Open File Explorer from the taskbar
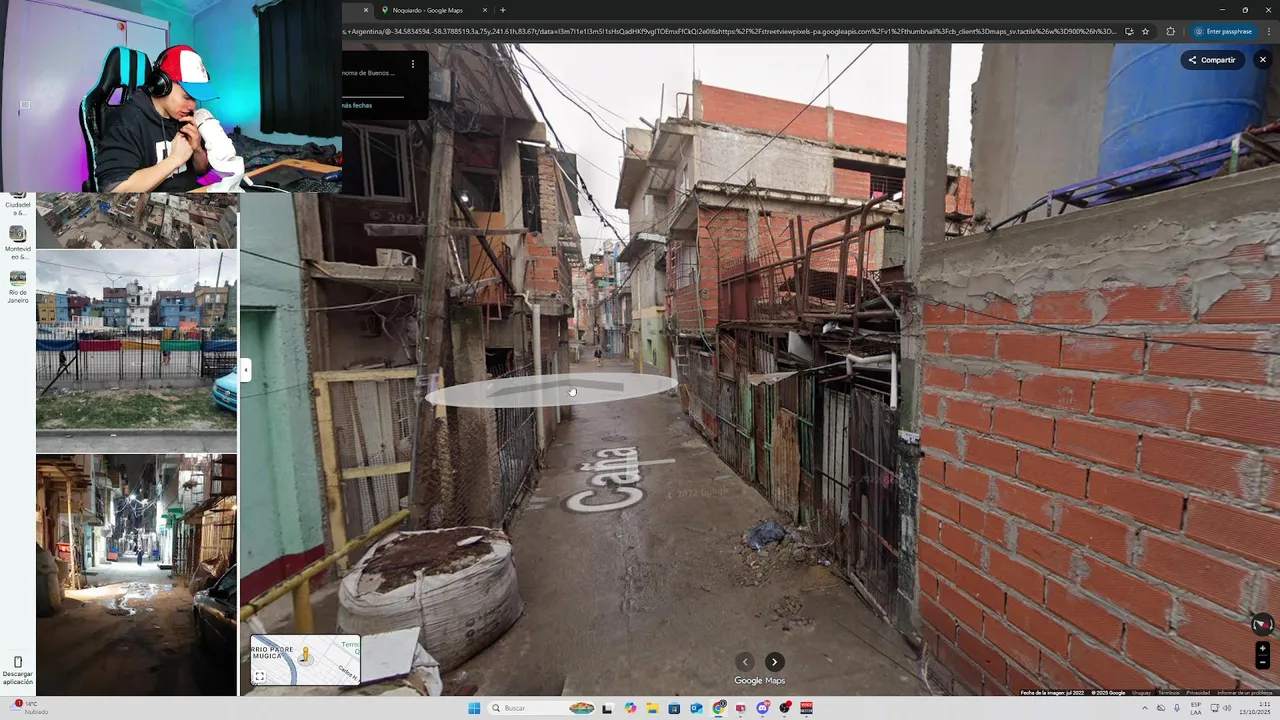Viewport: 1280px width, 720px height. pos(653,708)
